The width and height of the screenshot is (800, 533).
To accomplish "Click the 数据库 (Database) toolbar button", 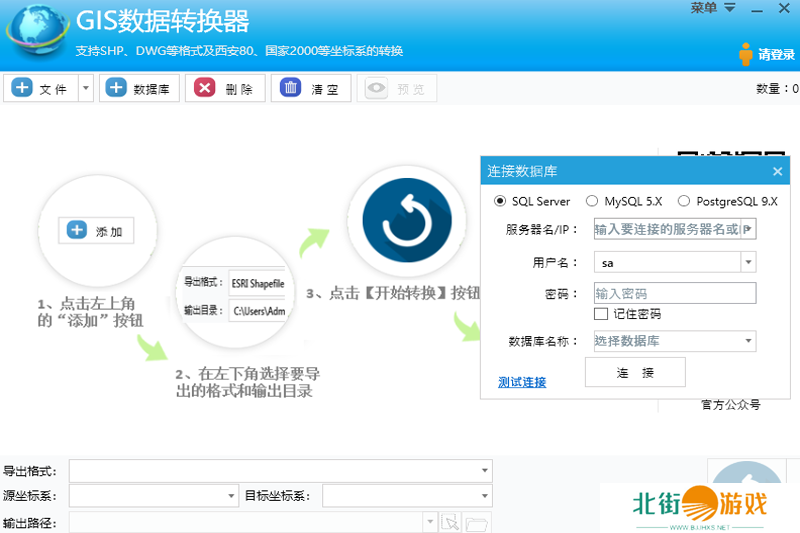I will pyautogui.click(x=139, y=89).
